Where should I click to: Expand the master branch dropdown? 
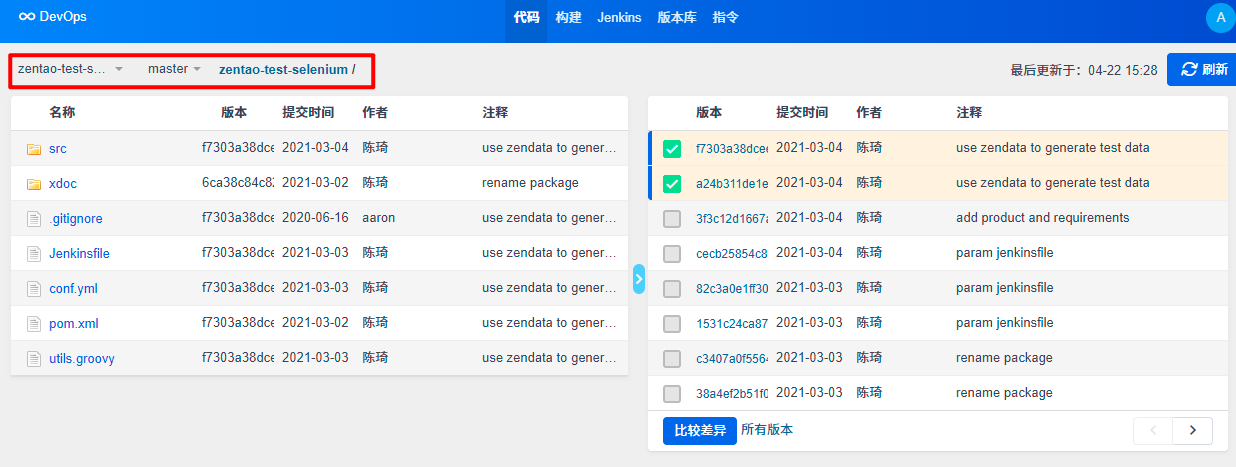pyautogui.click(x=174, y=70)
